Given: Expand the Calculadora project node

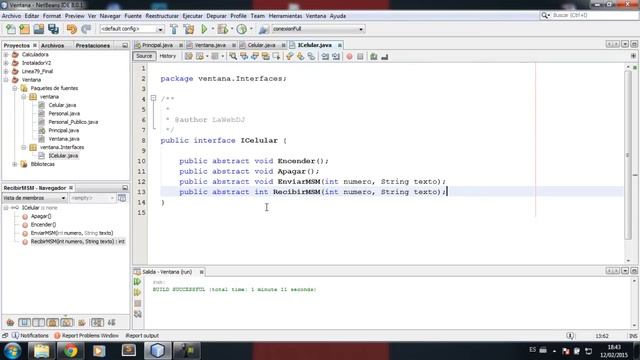Looking at the screenshot, I should 6,54.
